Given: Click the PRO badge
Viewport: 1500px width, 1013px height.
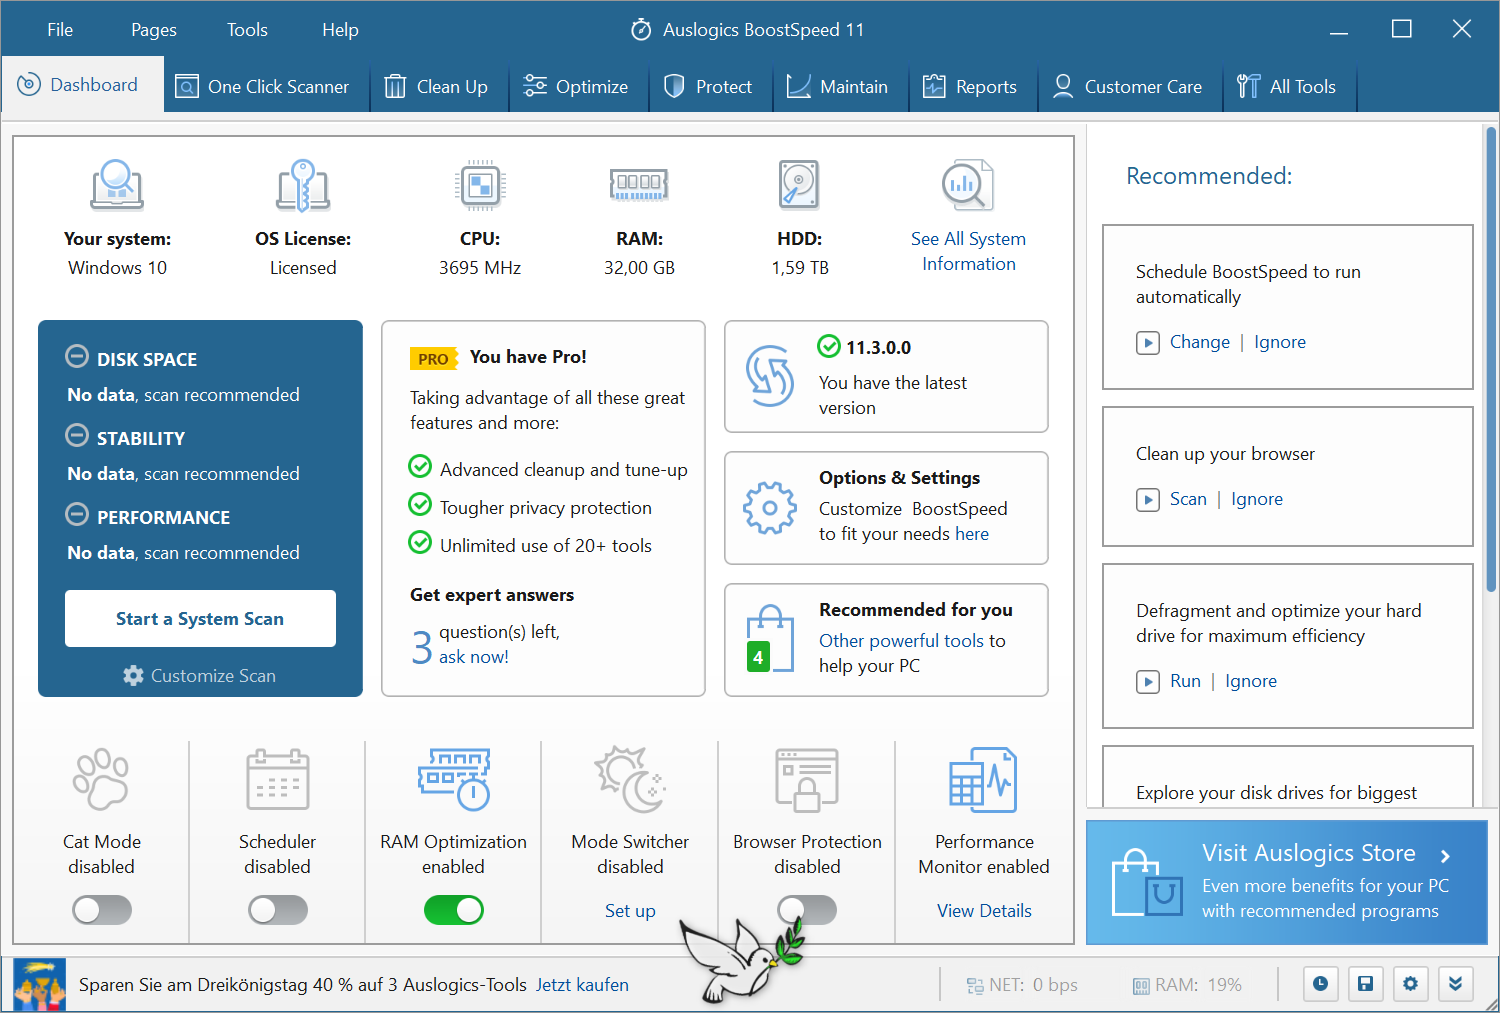Looking at the screenshot, I should 434,358.
